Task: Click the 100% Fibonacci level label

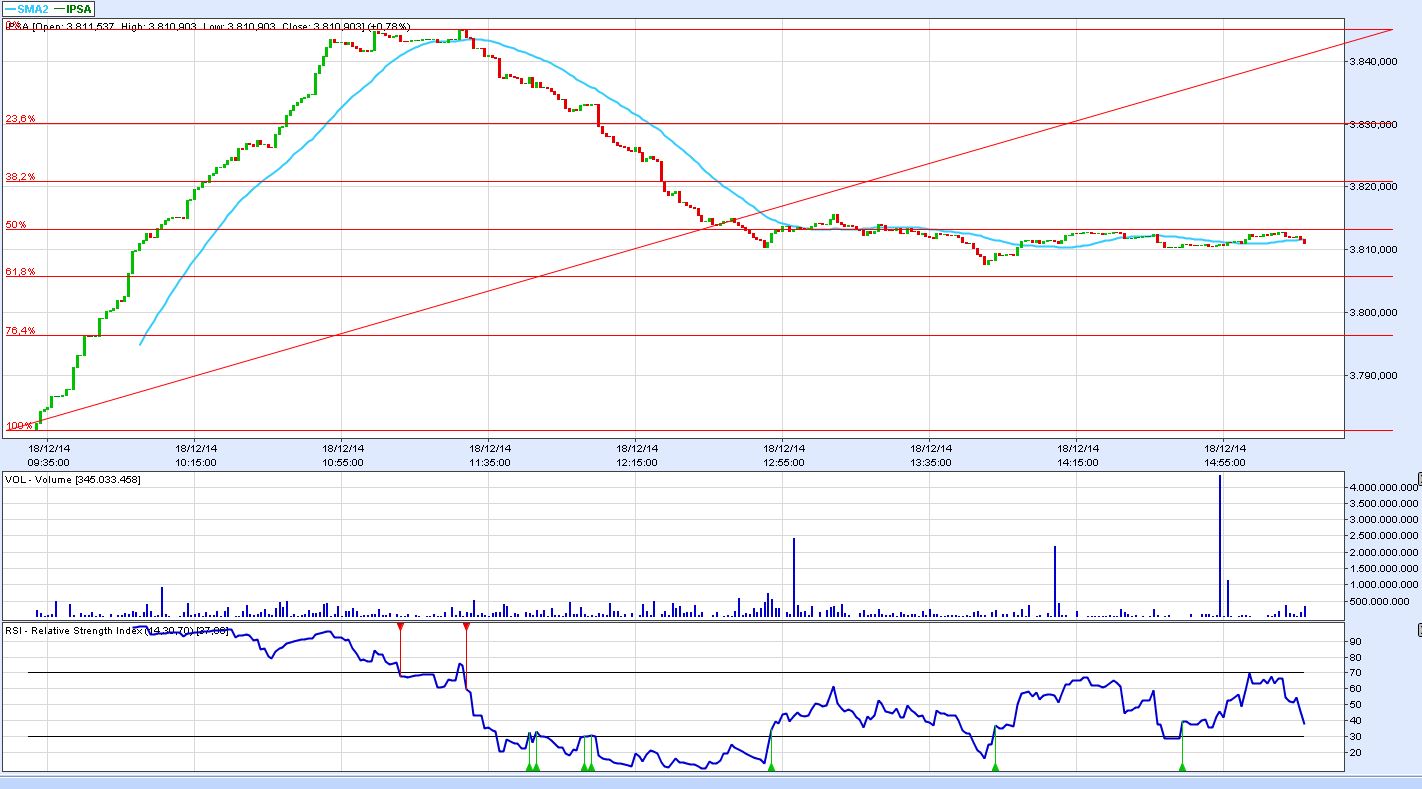Action: (18, 426)
